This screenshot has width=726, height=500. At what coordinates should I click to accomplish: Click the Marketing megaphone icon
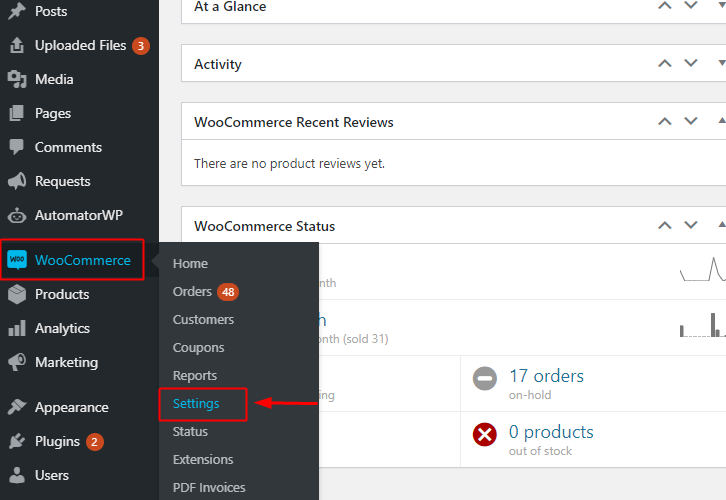17,362
